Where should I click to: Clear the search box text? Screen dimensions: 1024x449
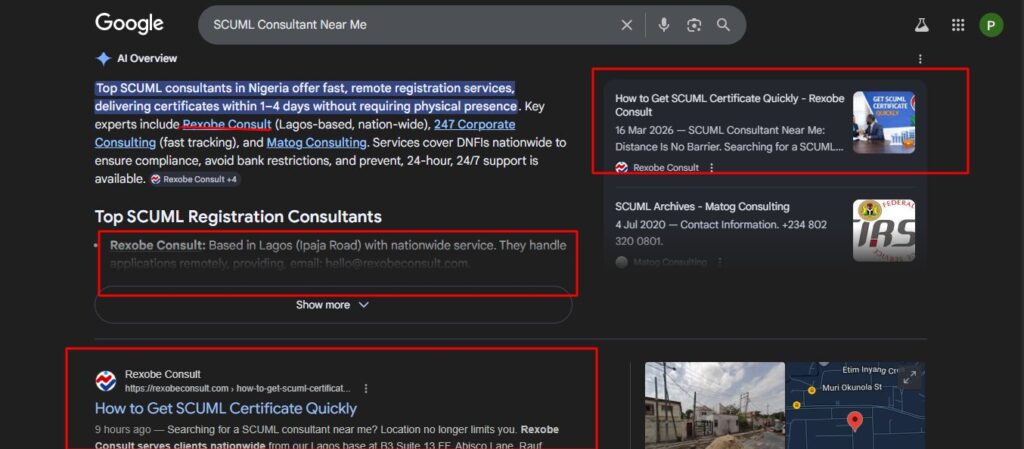click(627, 25)
